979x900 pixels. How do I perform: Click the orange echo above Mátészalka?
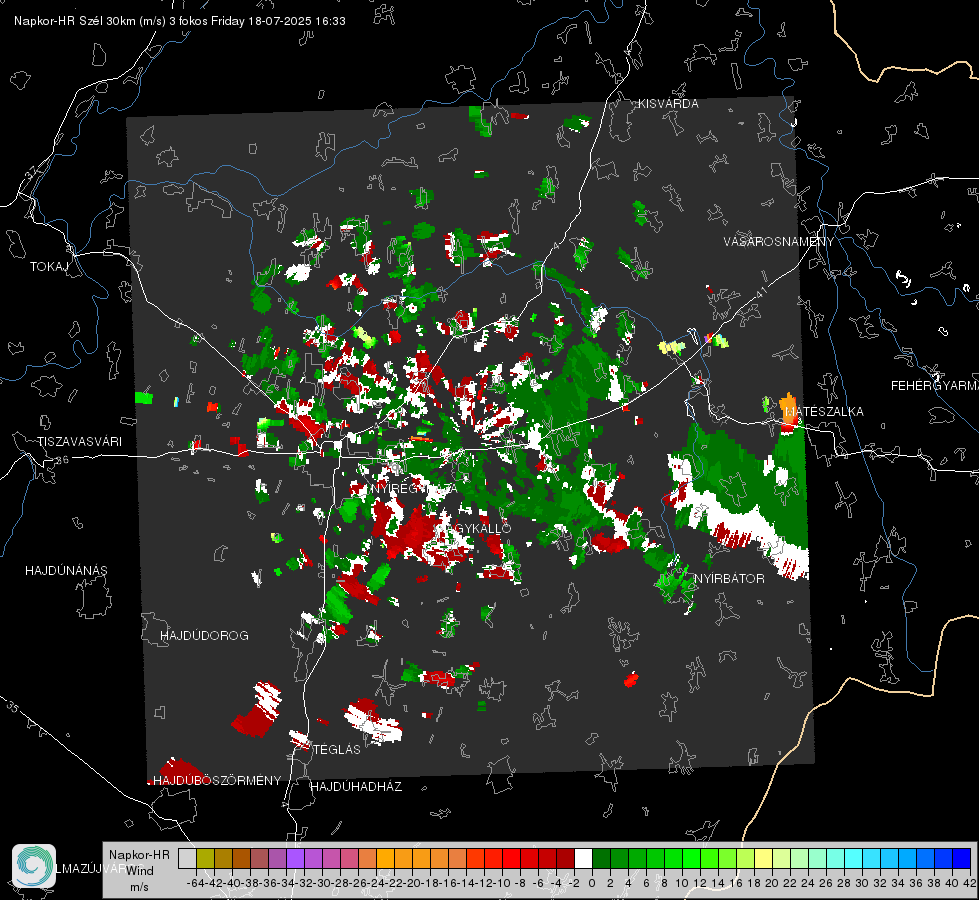[x=789, y=408]
